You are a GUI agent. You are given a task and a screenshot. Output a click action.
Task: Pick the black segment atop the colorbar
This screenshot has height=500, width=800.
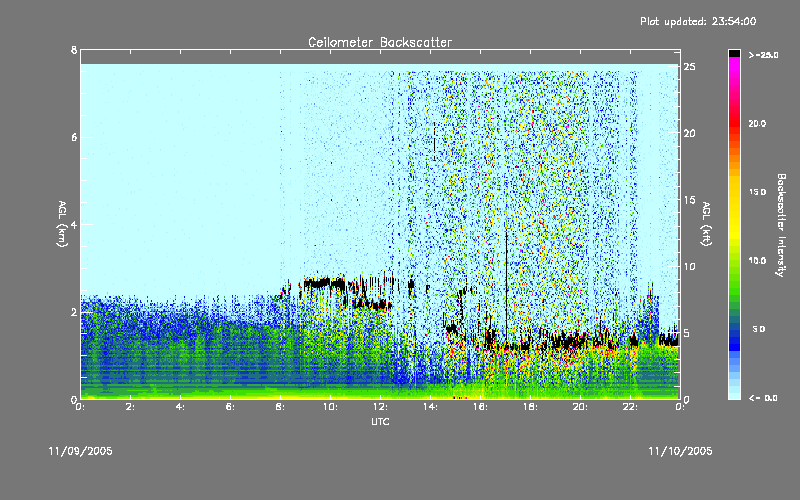pos(734,53)
